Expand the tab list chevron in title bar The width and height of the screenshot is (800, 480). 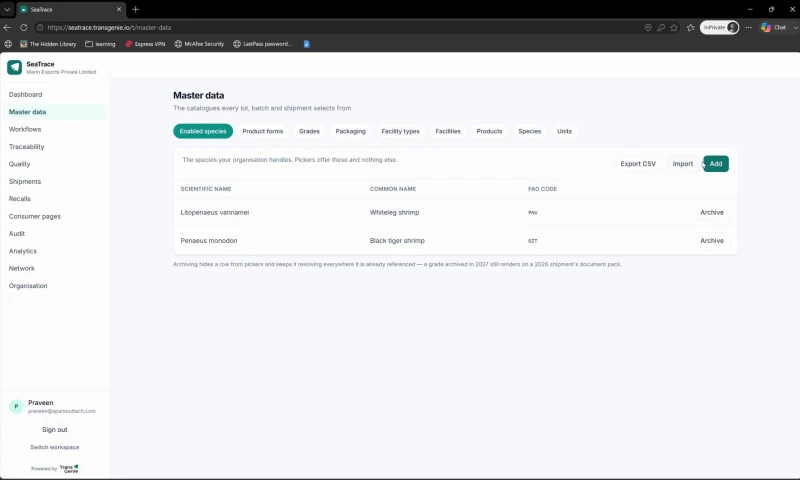coord(7,9)
